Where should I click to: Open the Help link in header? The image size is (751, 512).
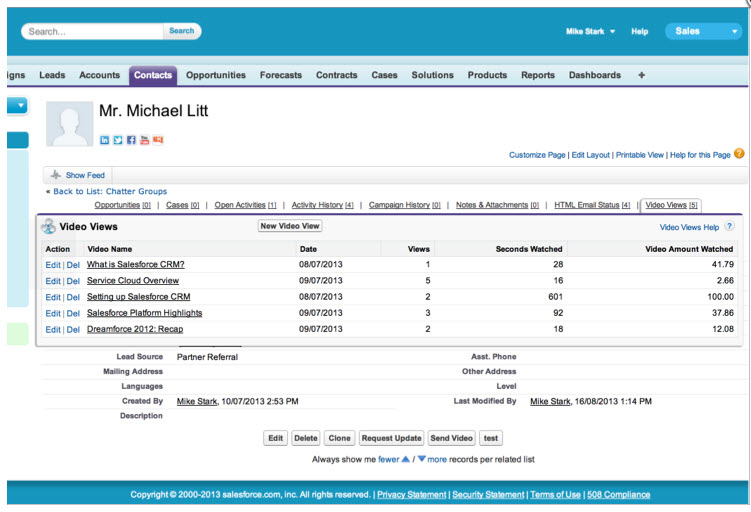click(639, 32)
